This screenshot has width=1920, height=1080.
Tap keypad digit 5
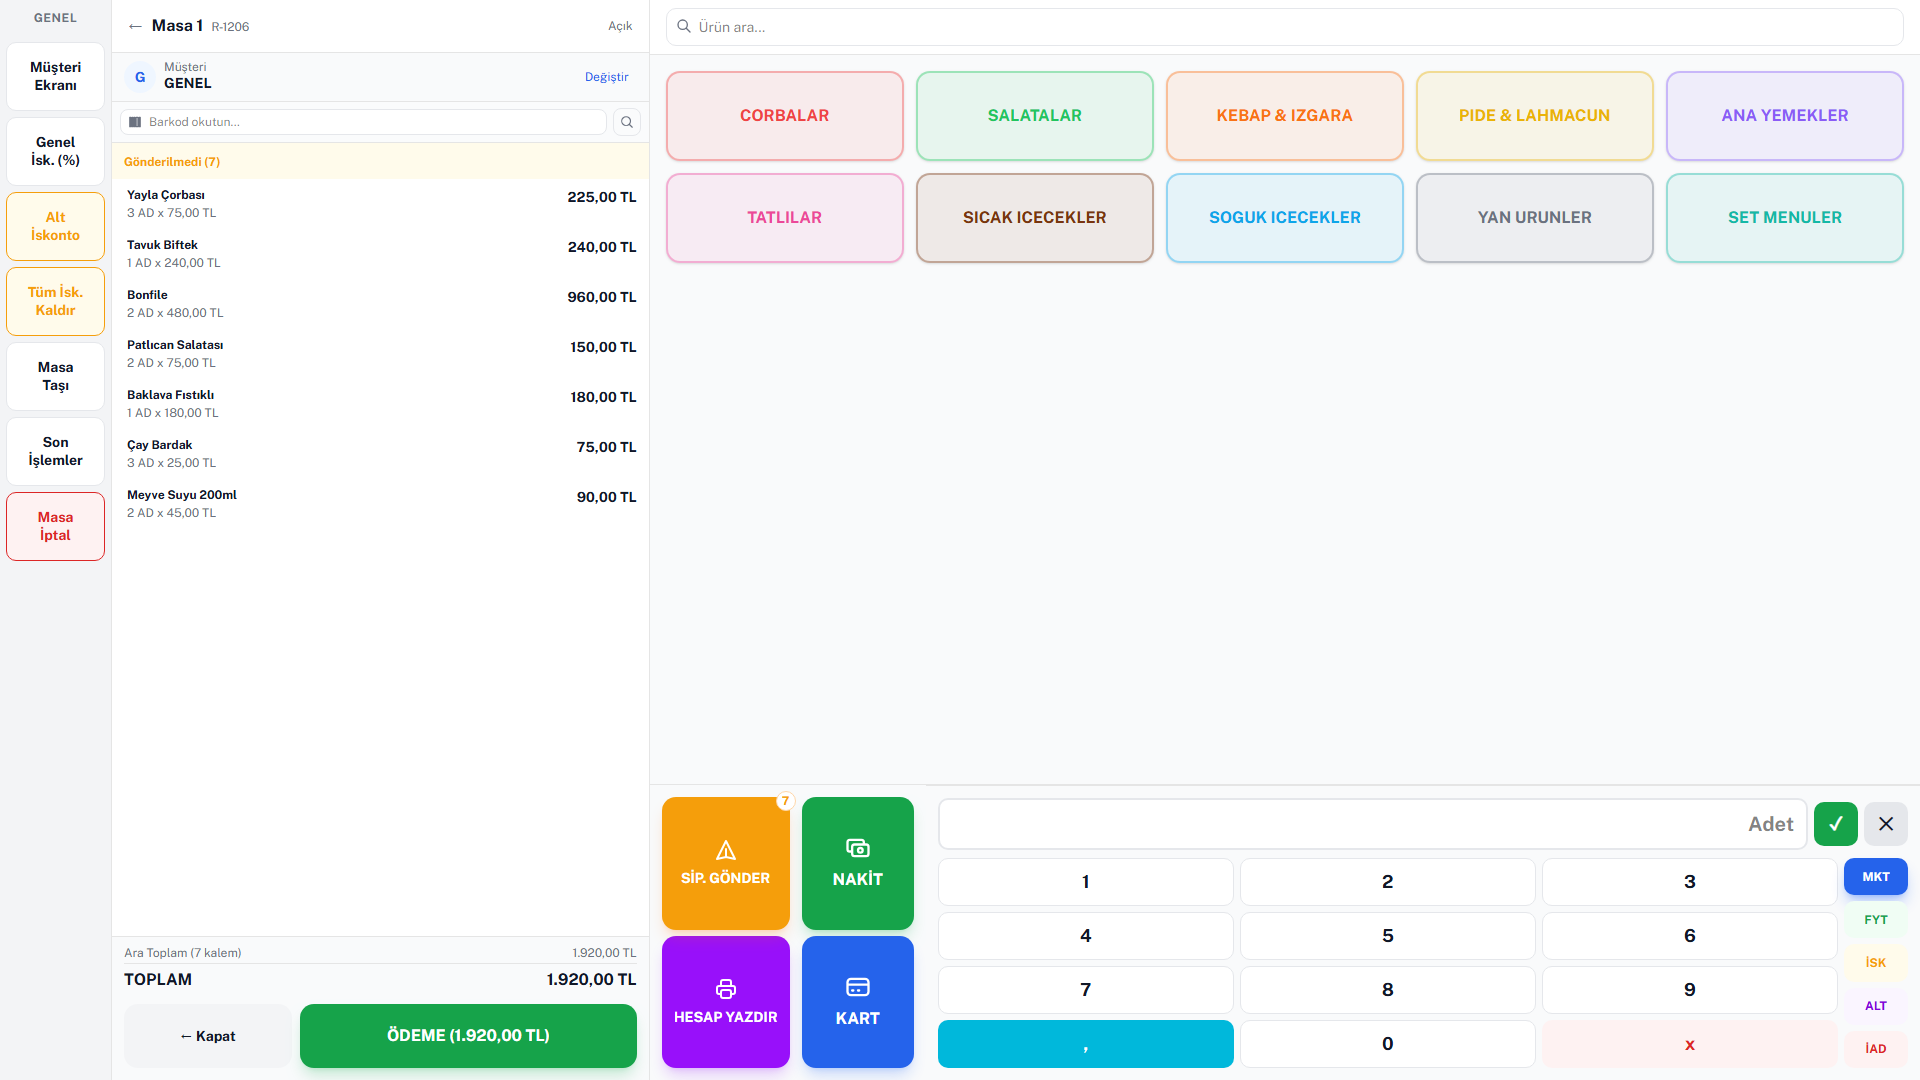click(1388, 936)
